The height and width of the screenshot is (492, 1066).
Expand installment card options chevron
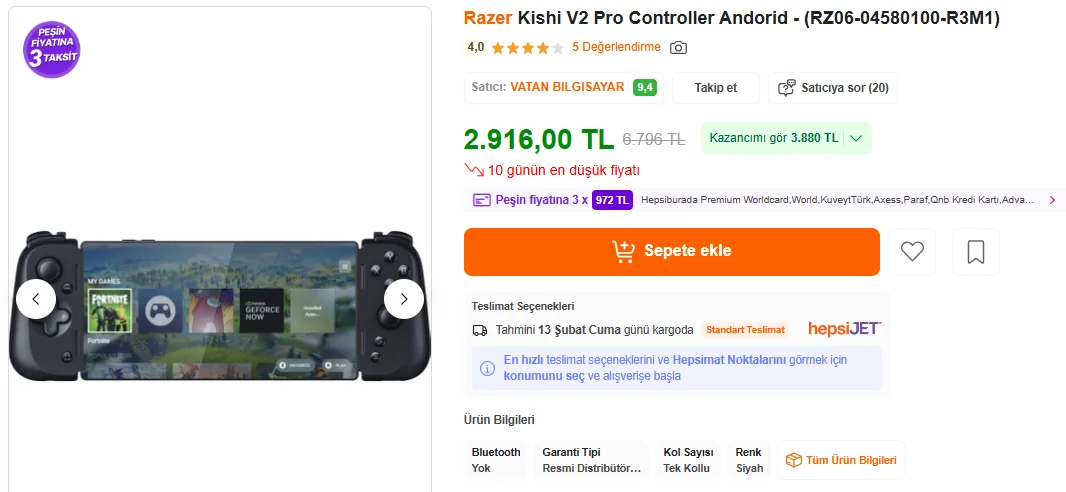click(1052, 200)
